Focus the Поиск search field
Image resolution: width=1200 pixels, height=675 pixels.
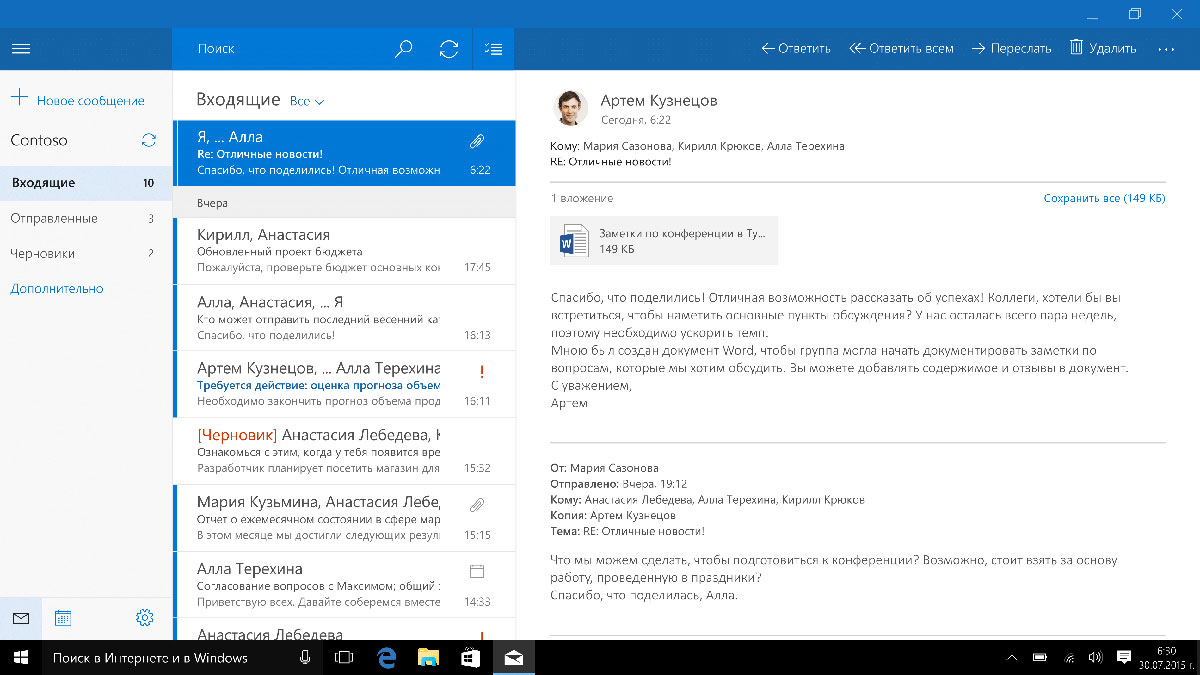coord(280,48)
